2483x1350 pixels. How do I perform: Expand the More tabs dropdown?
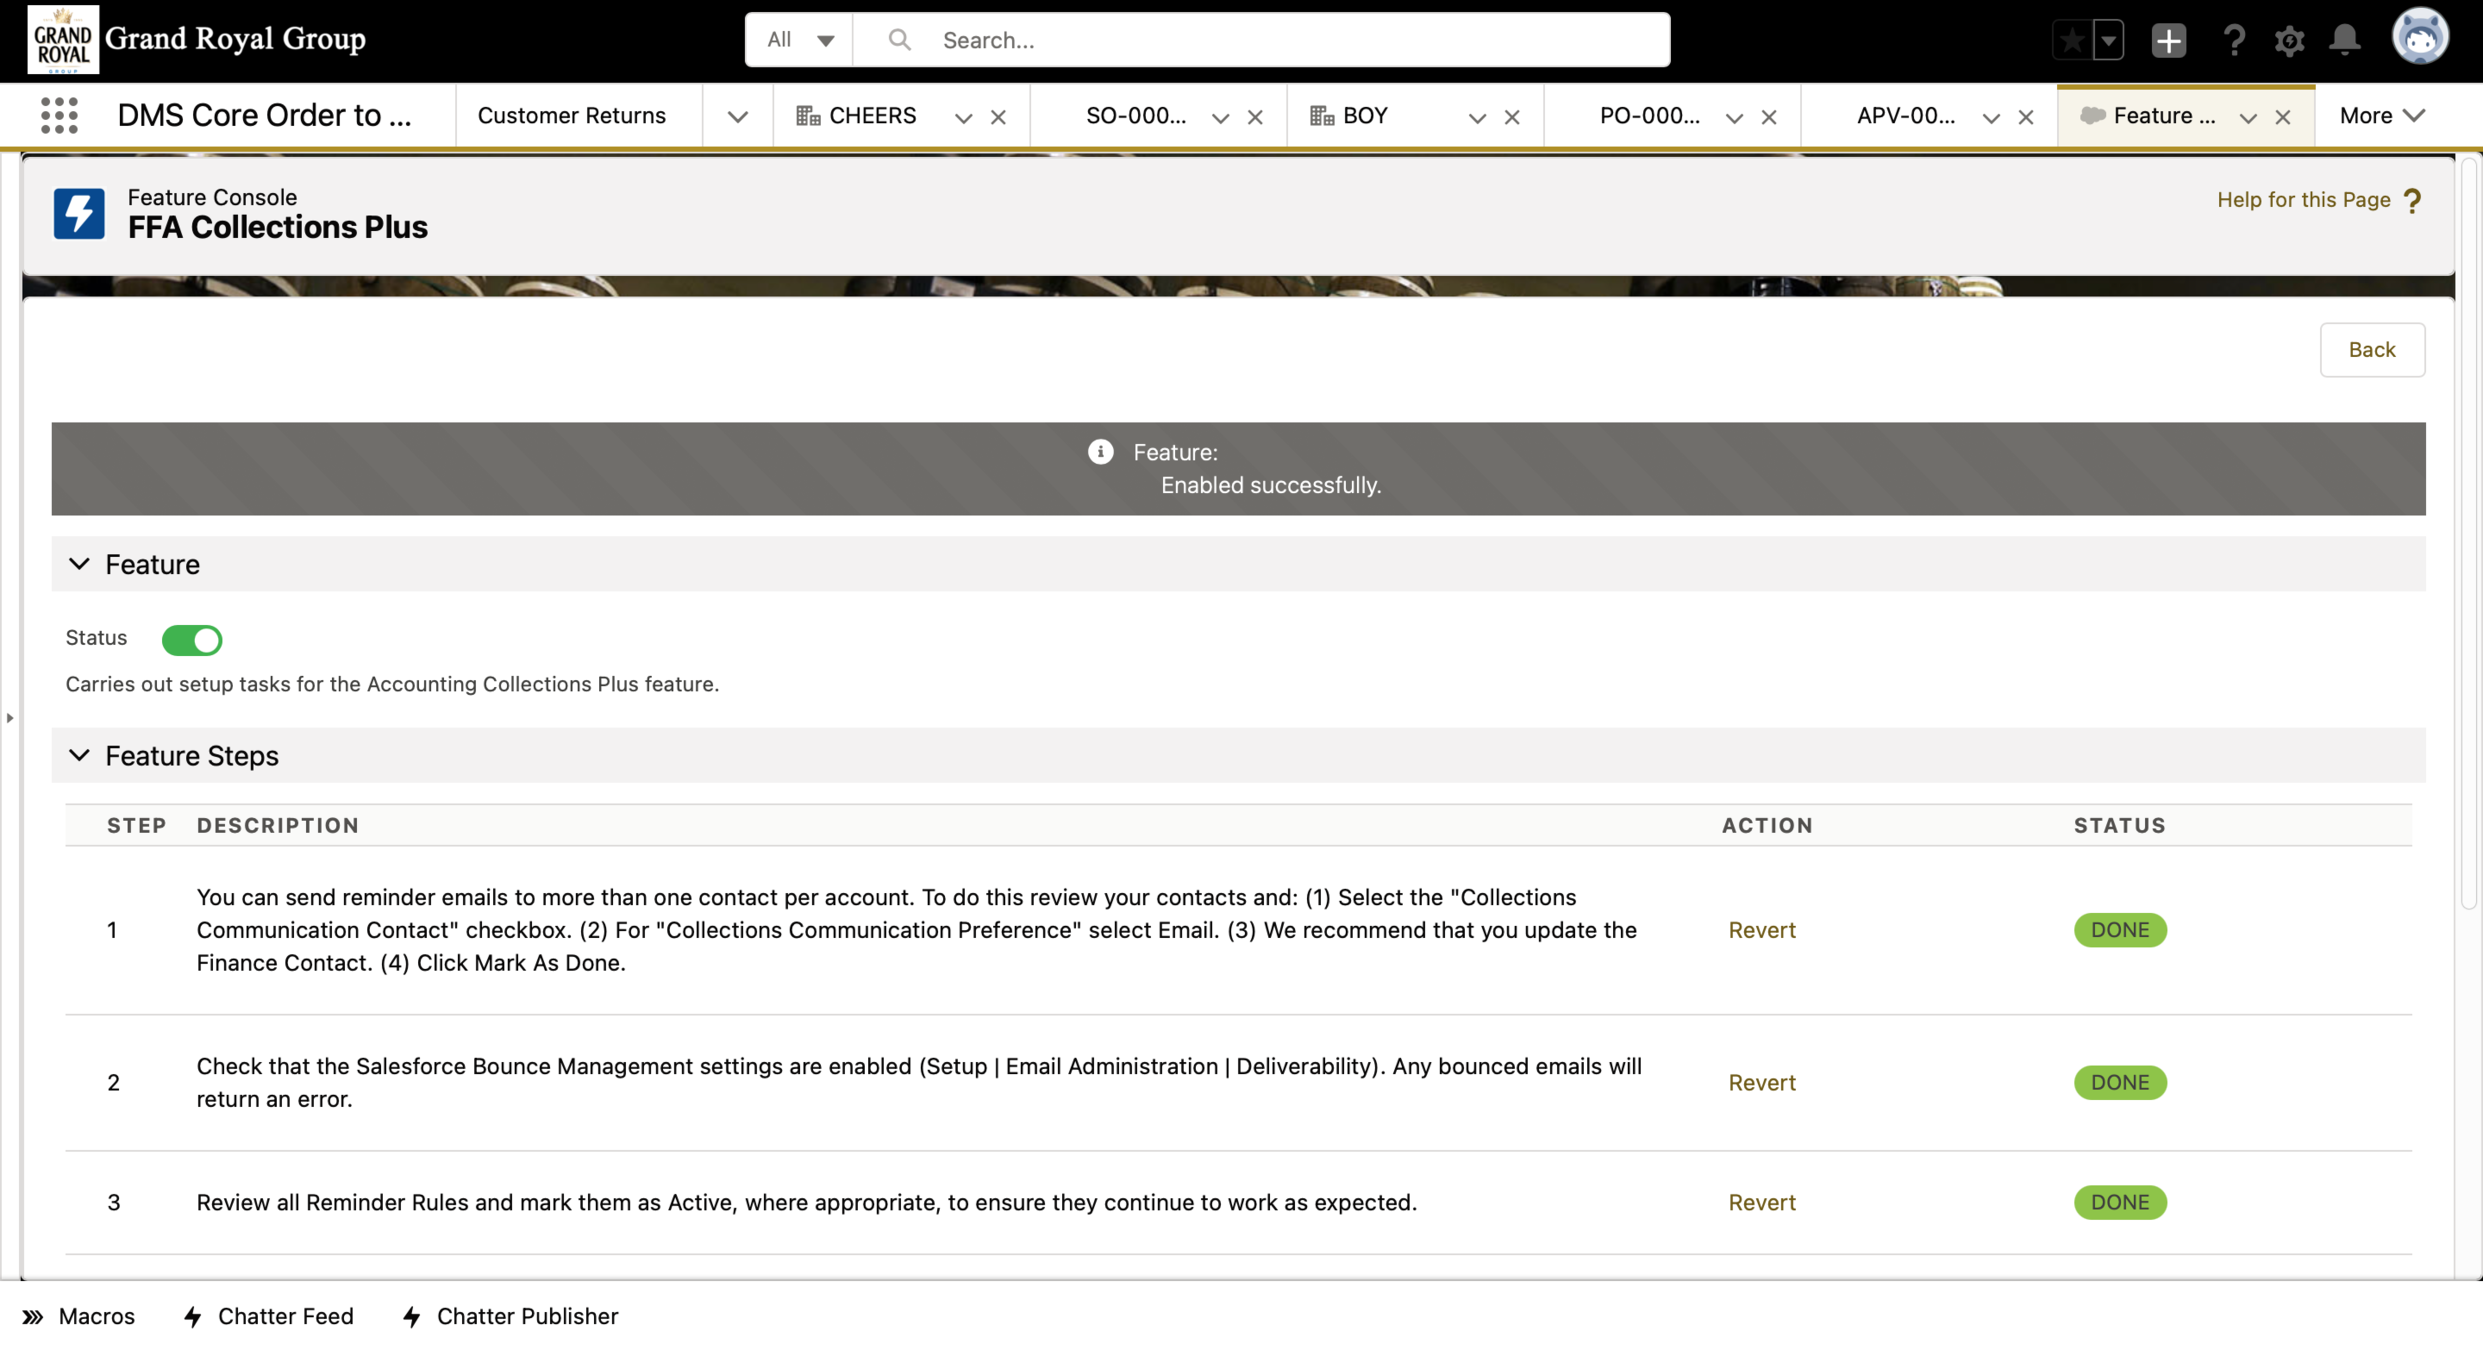tap(2381, 116)
